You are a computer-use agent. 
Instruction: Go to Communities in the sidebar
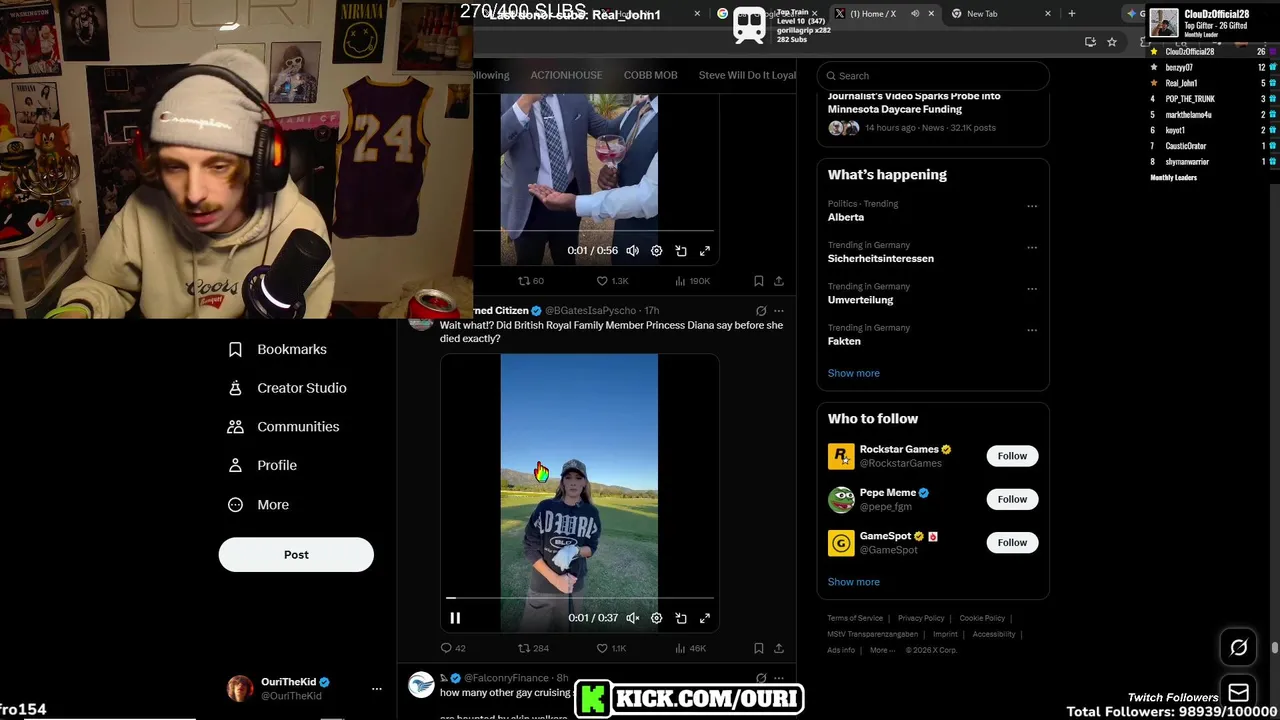point(284,427)
